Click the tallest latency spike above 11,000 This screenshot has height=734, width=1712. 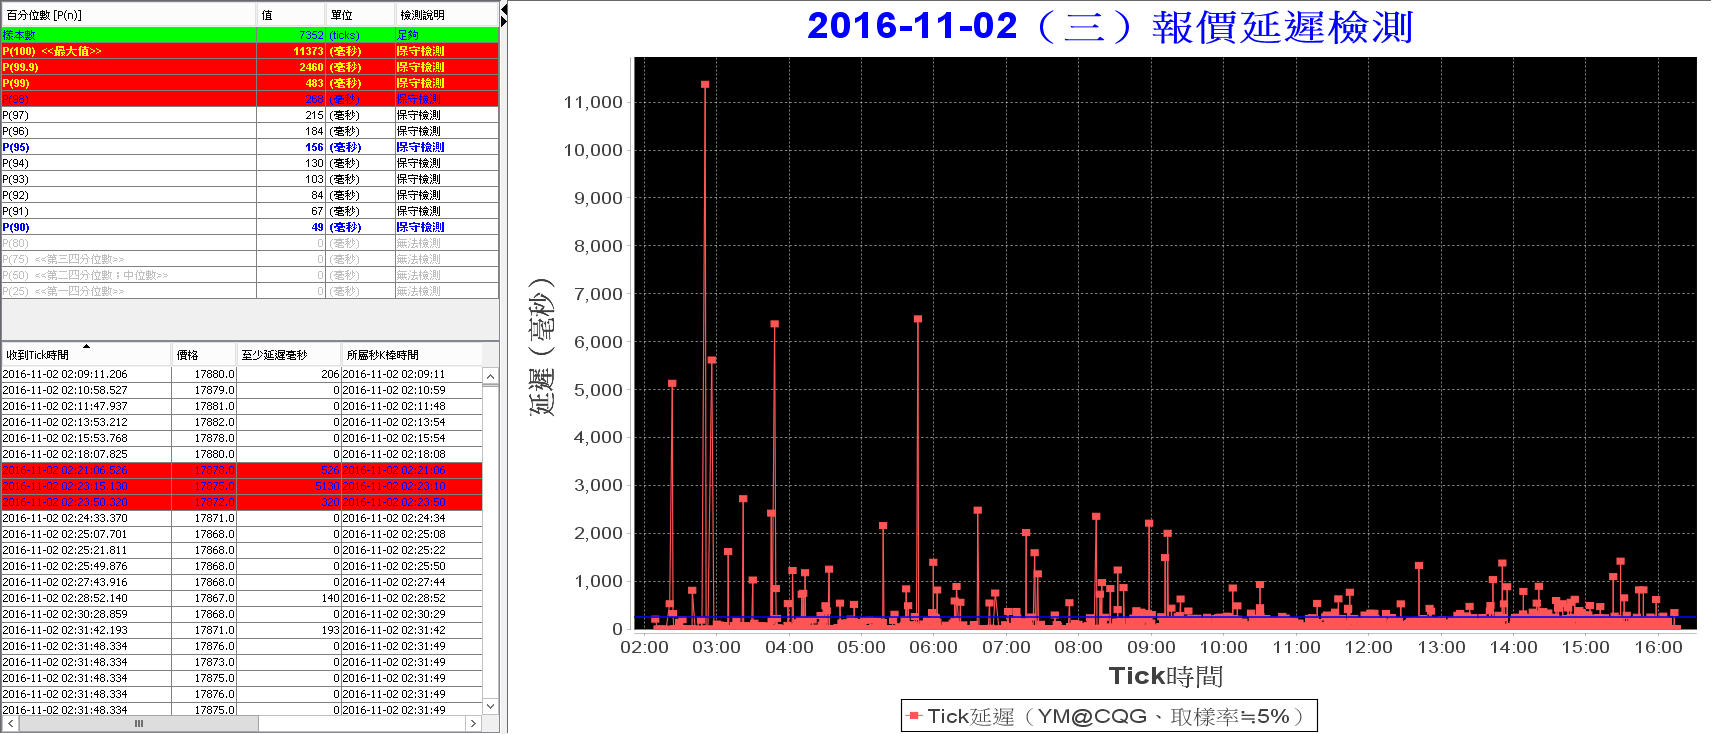[x=705, y=85]
